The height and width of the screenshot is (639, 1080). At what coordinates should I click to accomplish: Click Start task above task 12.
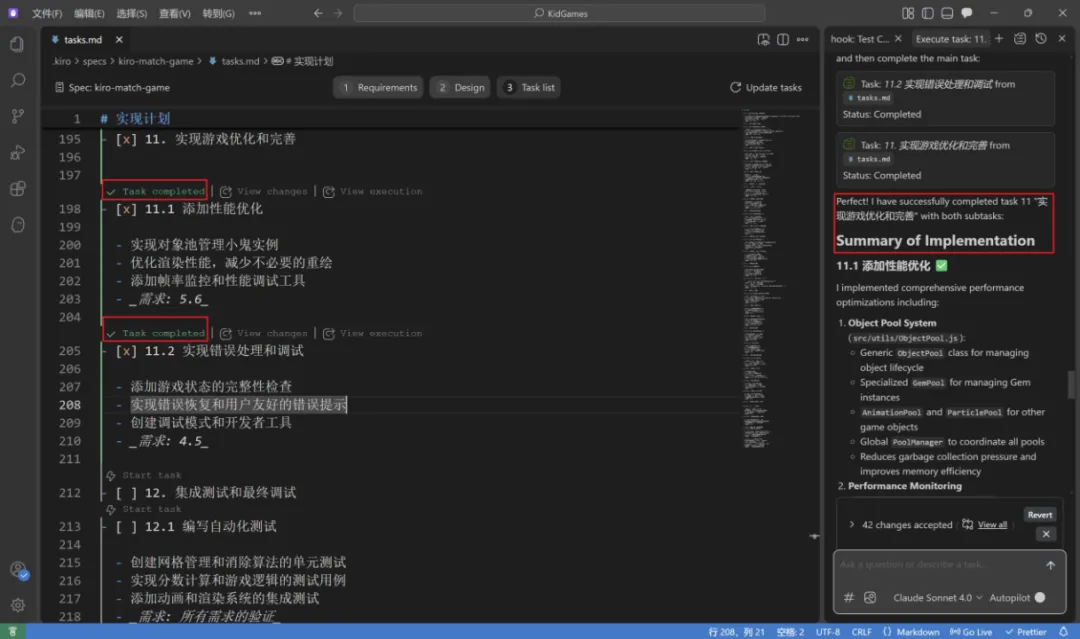pyautogui.click(x=144, y=475)
